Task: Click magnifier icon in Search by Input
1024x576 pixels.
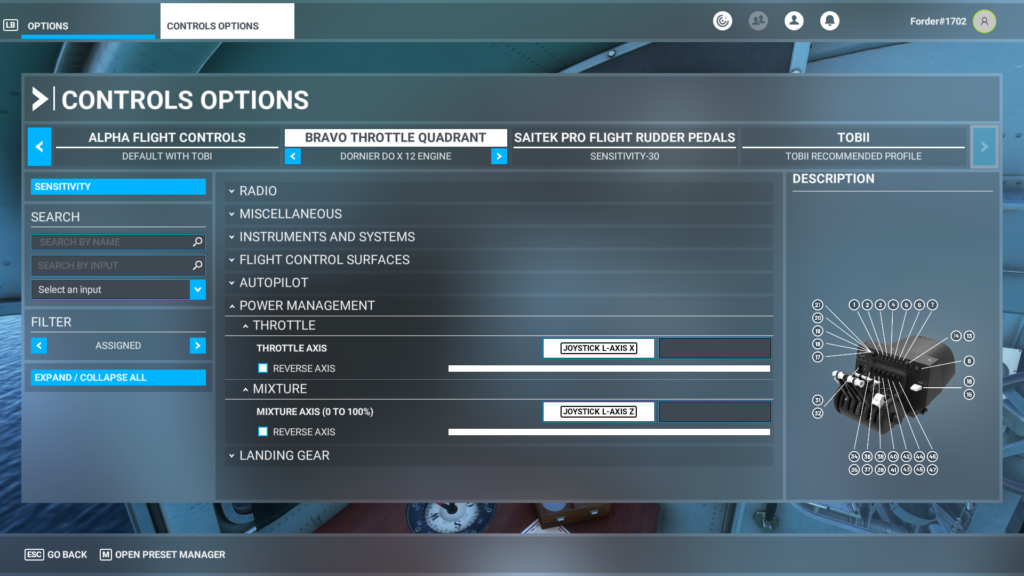Action: tap(197, 265)
